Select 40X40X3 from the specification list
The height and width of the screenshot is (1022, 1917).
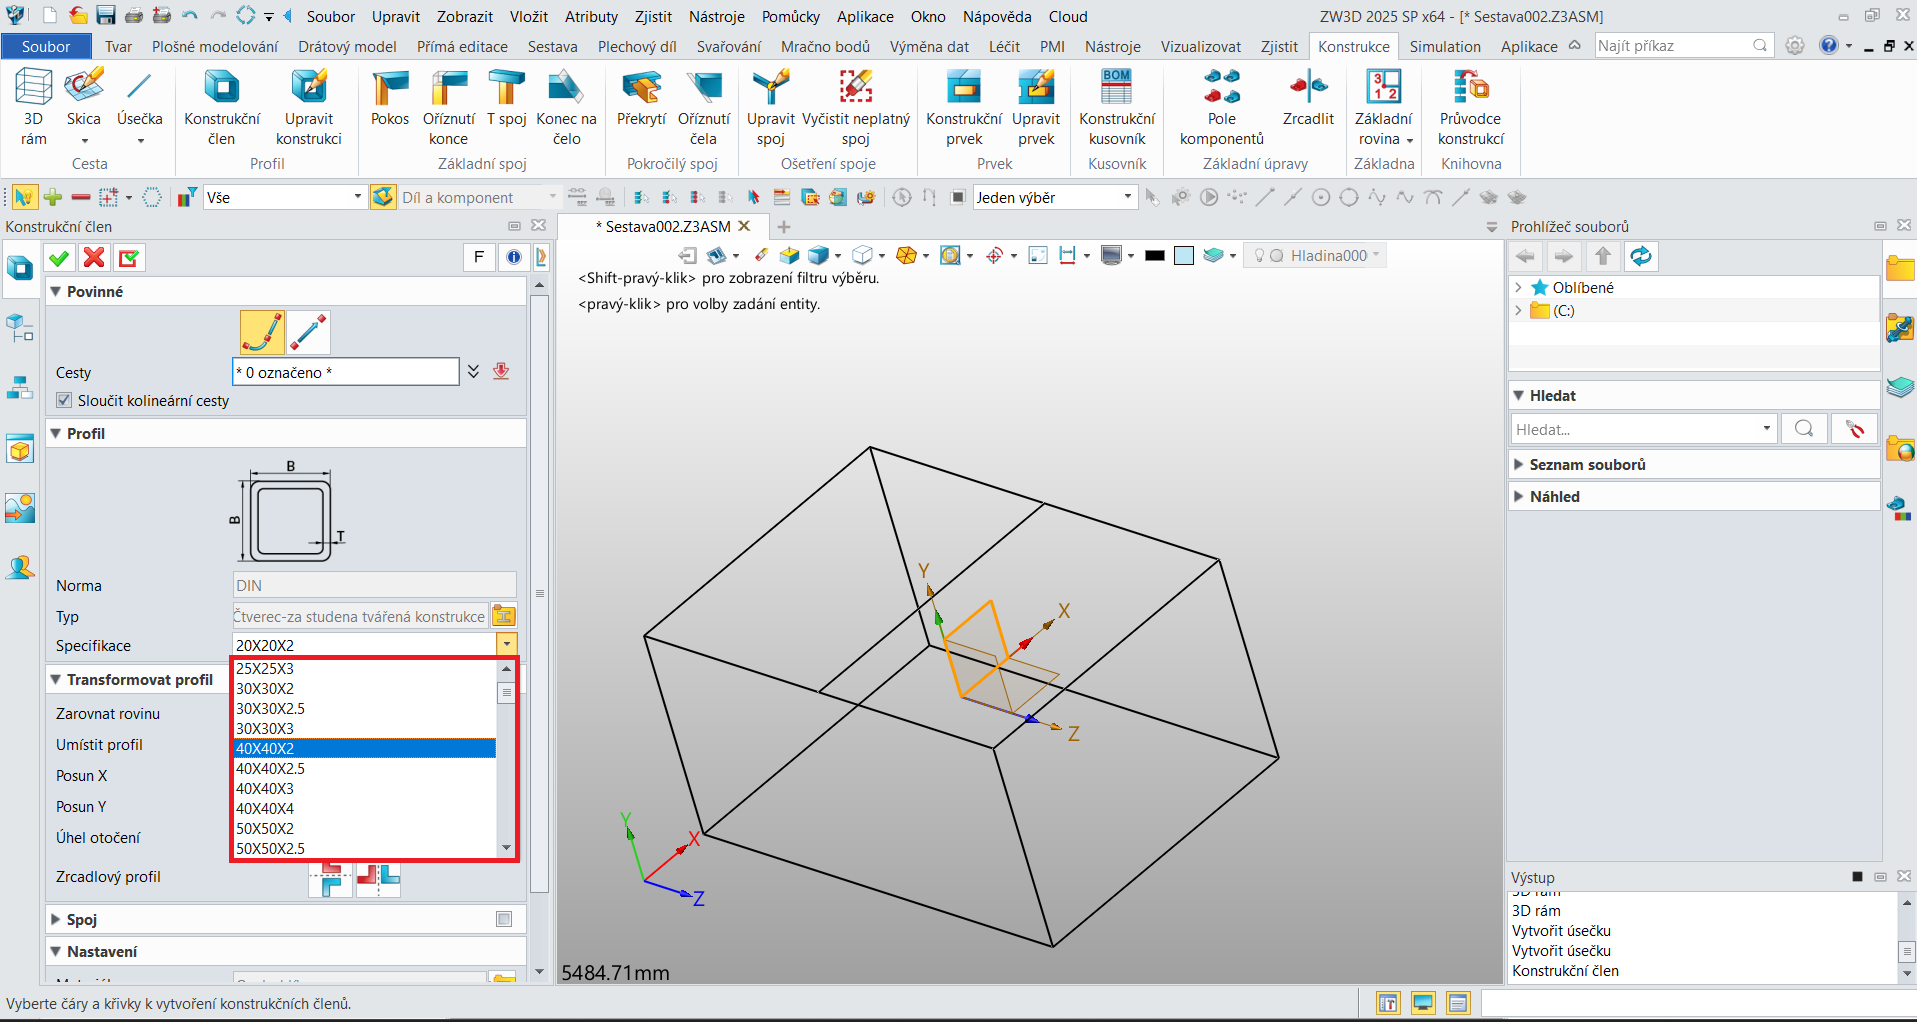(x=365, y=788)
